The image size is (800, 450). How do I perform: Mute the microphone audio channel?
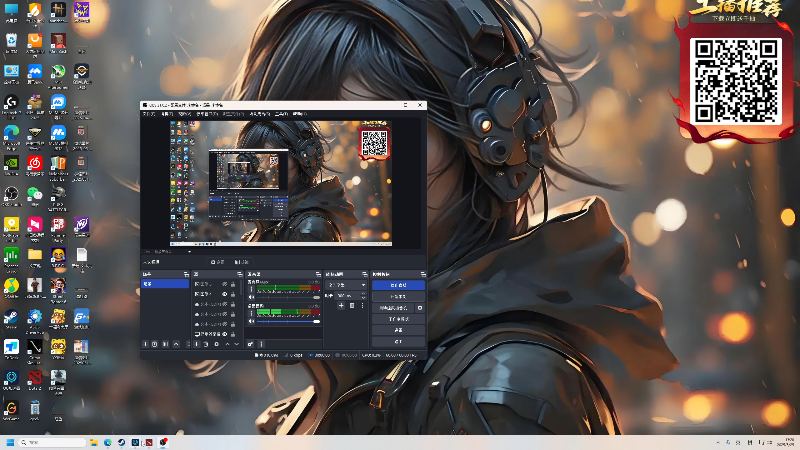click(251, 321)
